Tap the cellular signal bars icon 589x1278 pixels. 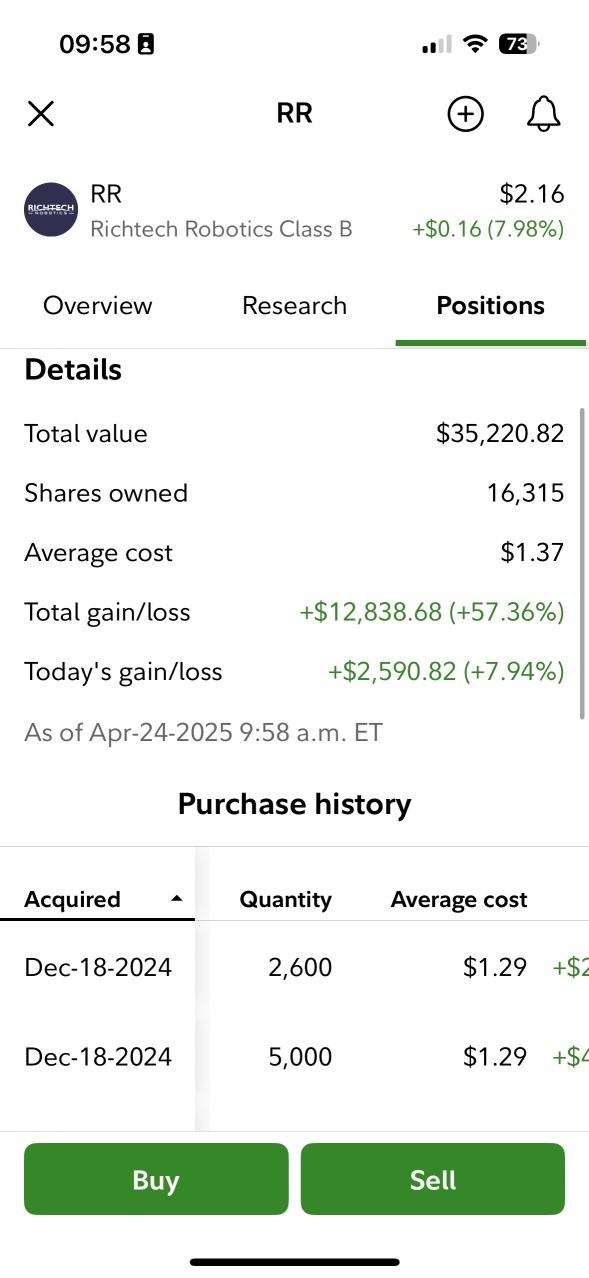click(x=437, y=45)
